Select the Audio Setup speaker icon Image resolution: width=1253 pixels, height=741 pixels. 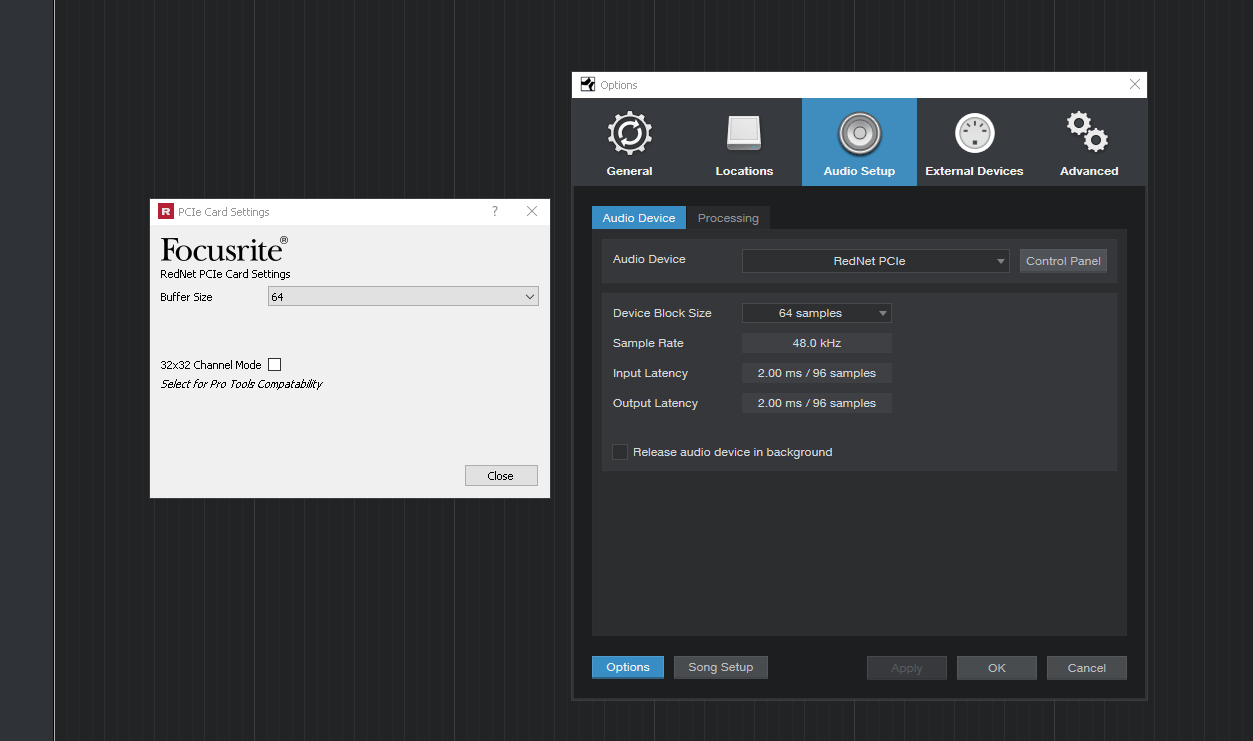click(x=859, y=134)
